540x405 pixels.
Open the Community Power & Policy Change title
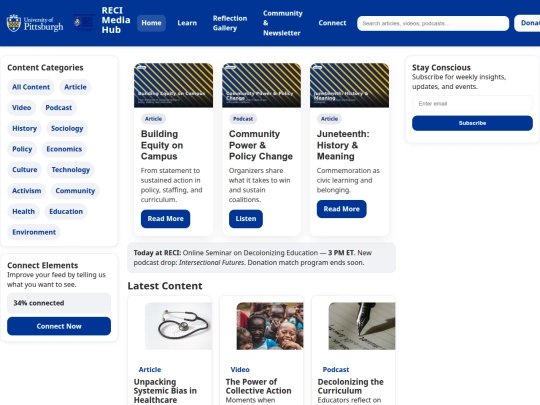(x=261, y=145)
